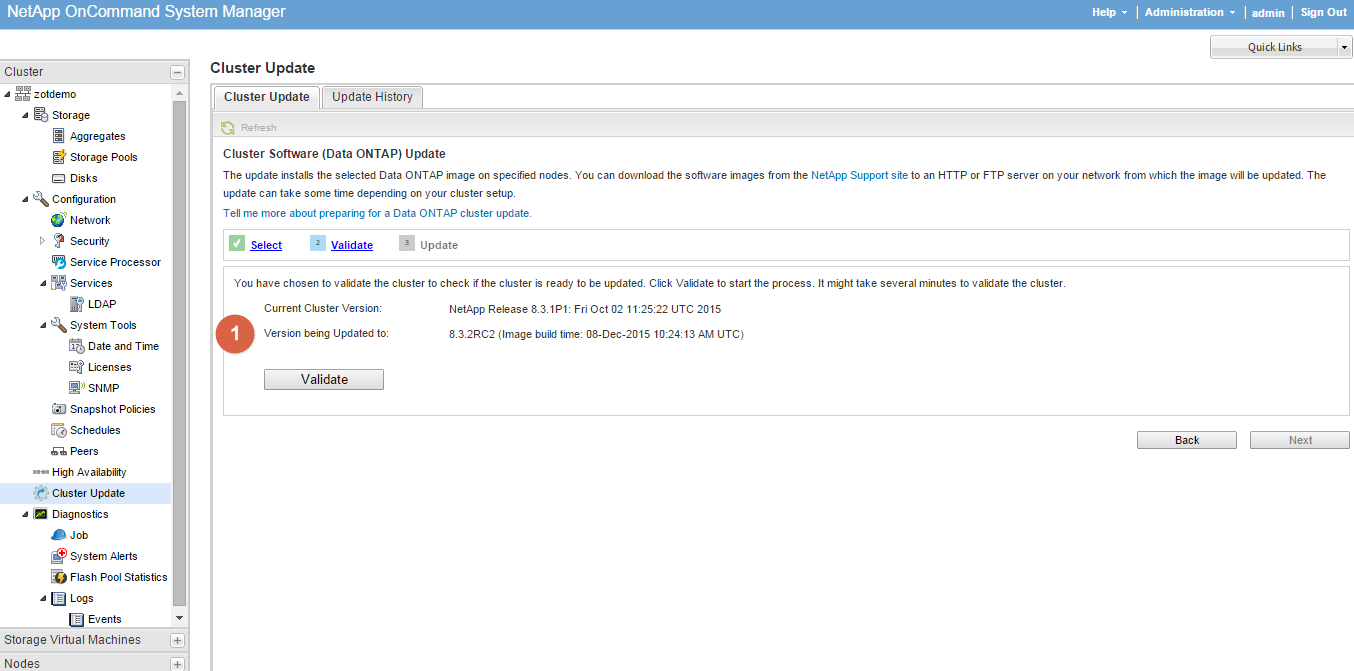1354x671 pixels.
Task: Select the Snapshot Policies tree item
Action: [x=113, y=409]
